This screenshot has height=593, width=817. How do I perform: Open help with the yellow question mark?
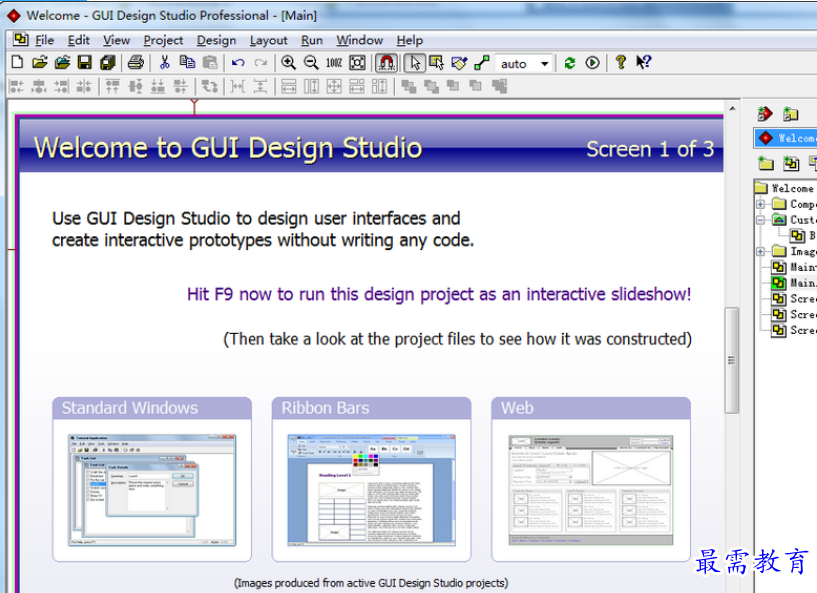click(x=620, y=63)
